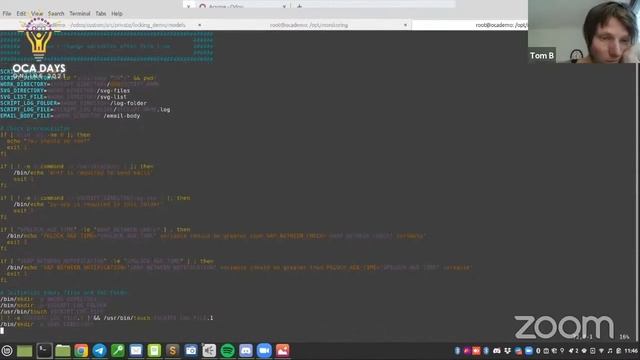This screenshot has width=640, height=360.
Task: Open the Help menu
Action: (117, 13)
